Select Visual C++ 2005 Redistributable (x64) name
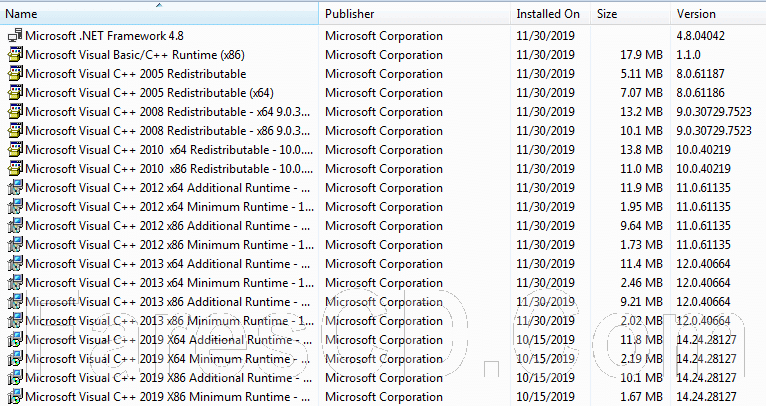Image resolution: width=766 pixels, height=406 pixels. (149, 93)
